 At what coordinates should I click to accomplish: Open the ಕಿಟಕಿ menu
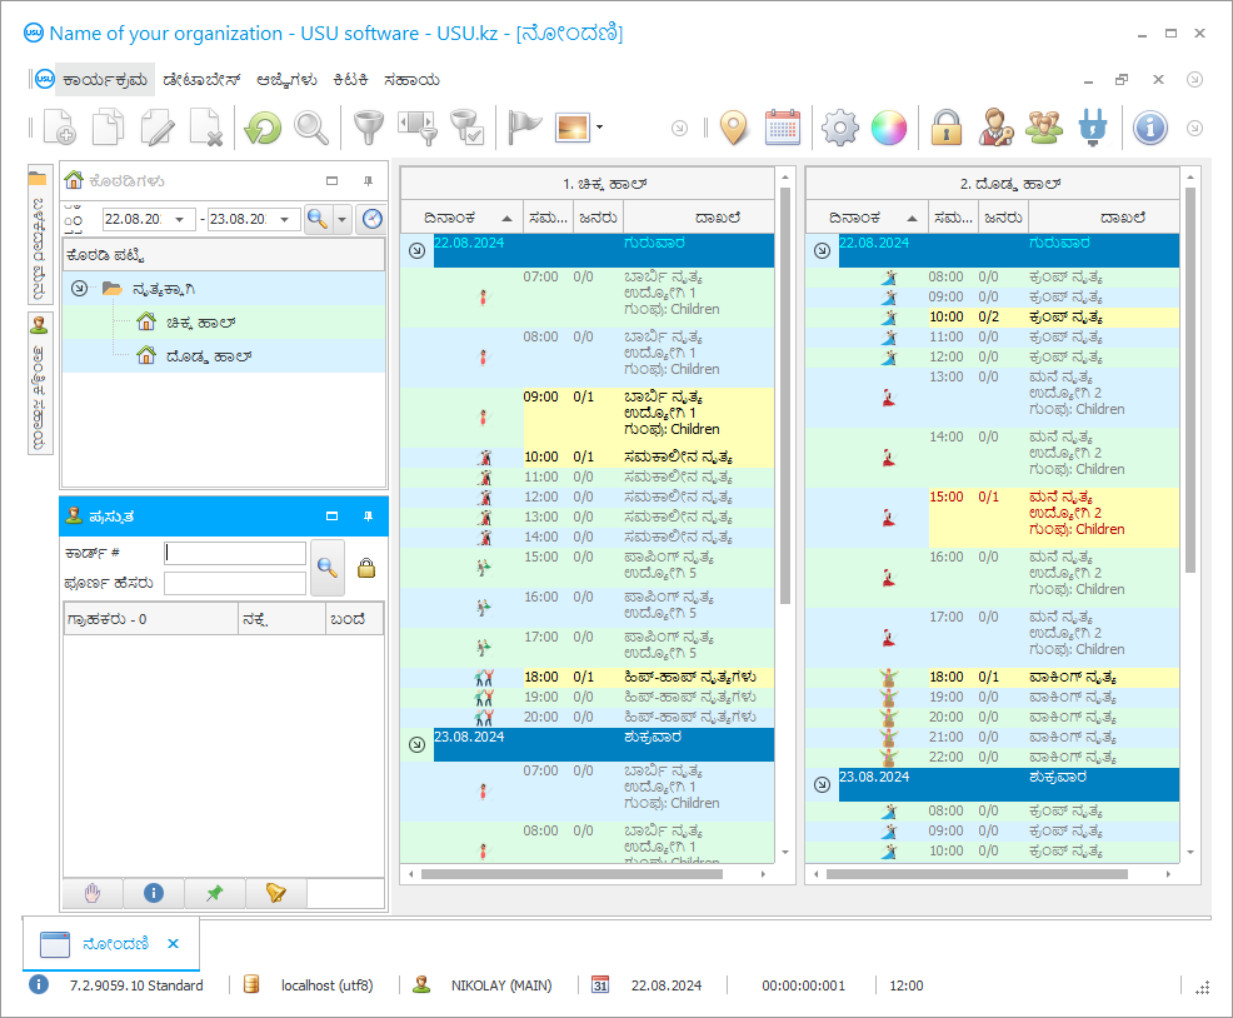(351, 80)
